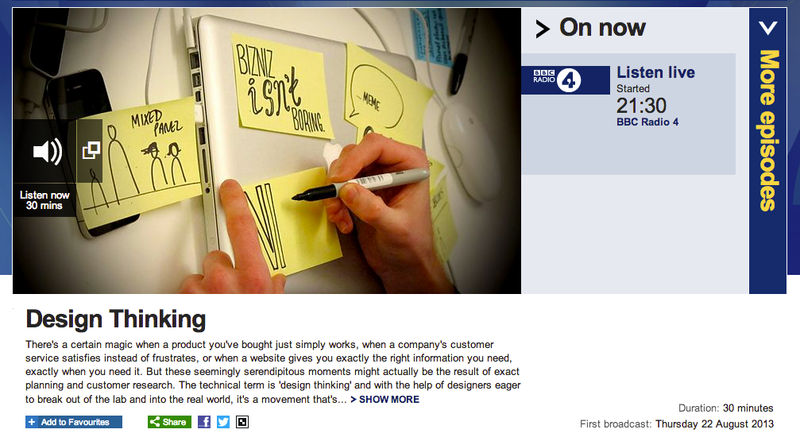Open the BBC Radio 4 station link
This screenshot has width=800, height=441.
pos(647,122)
